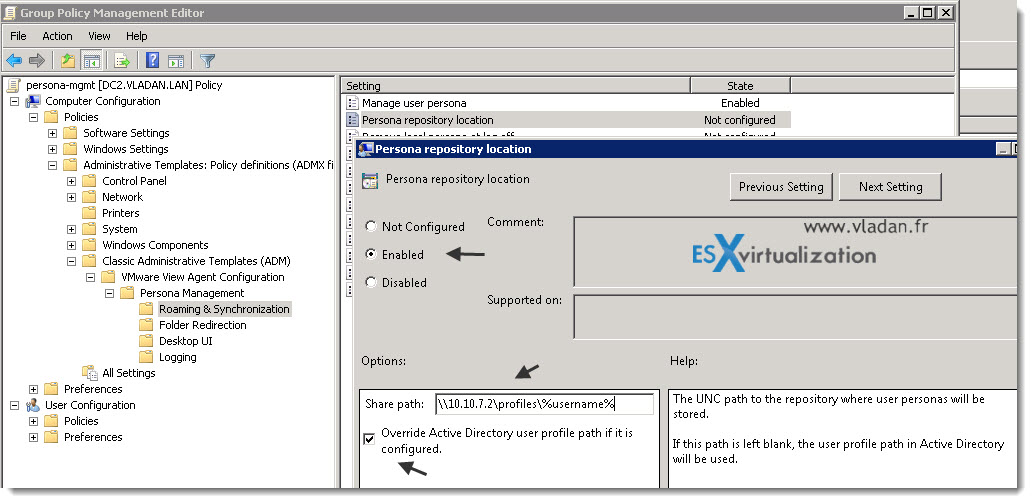This screenshot has height=503, width=1032.
Task: Collapse the Administrative Templates node
Action: point(53,165)
